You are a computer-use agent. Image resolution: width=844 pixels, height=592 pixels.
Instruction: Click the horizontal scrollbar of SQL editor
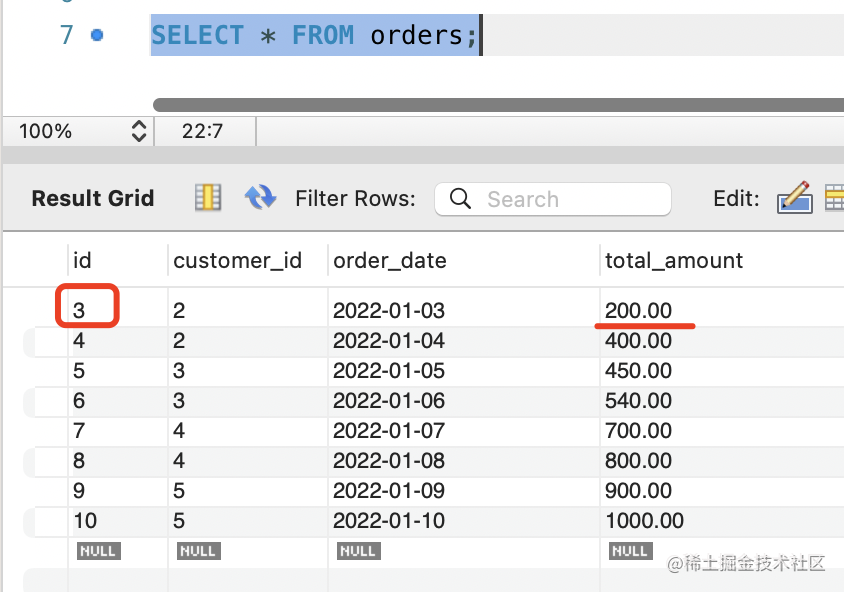[x=498, y=105]
